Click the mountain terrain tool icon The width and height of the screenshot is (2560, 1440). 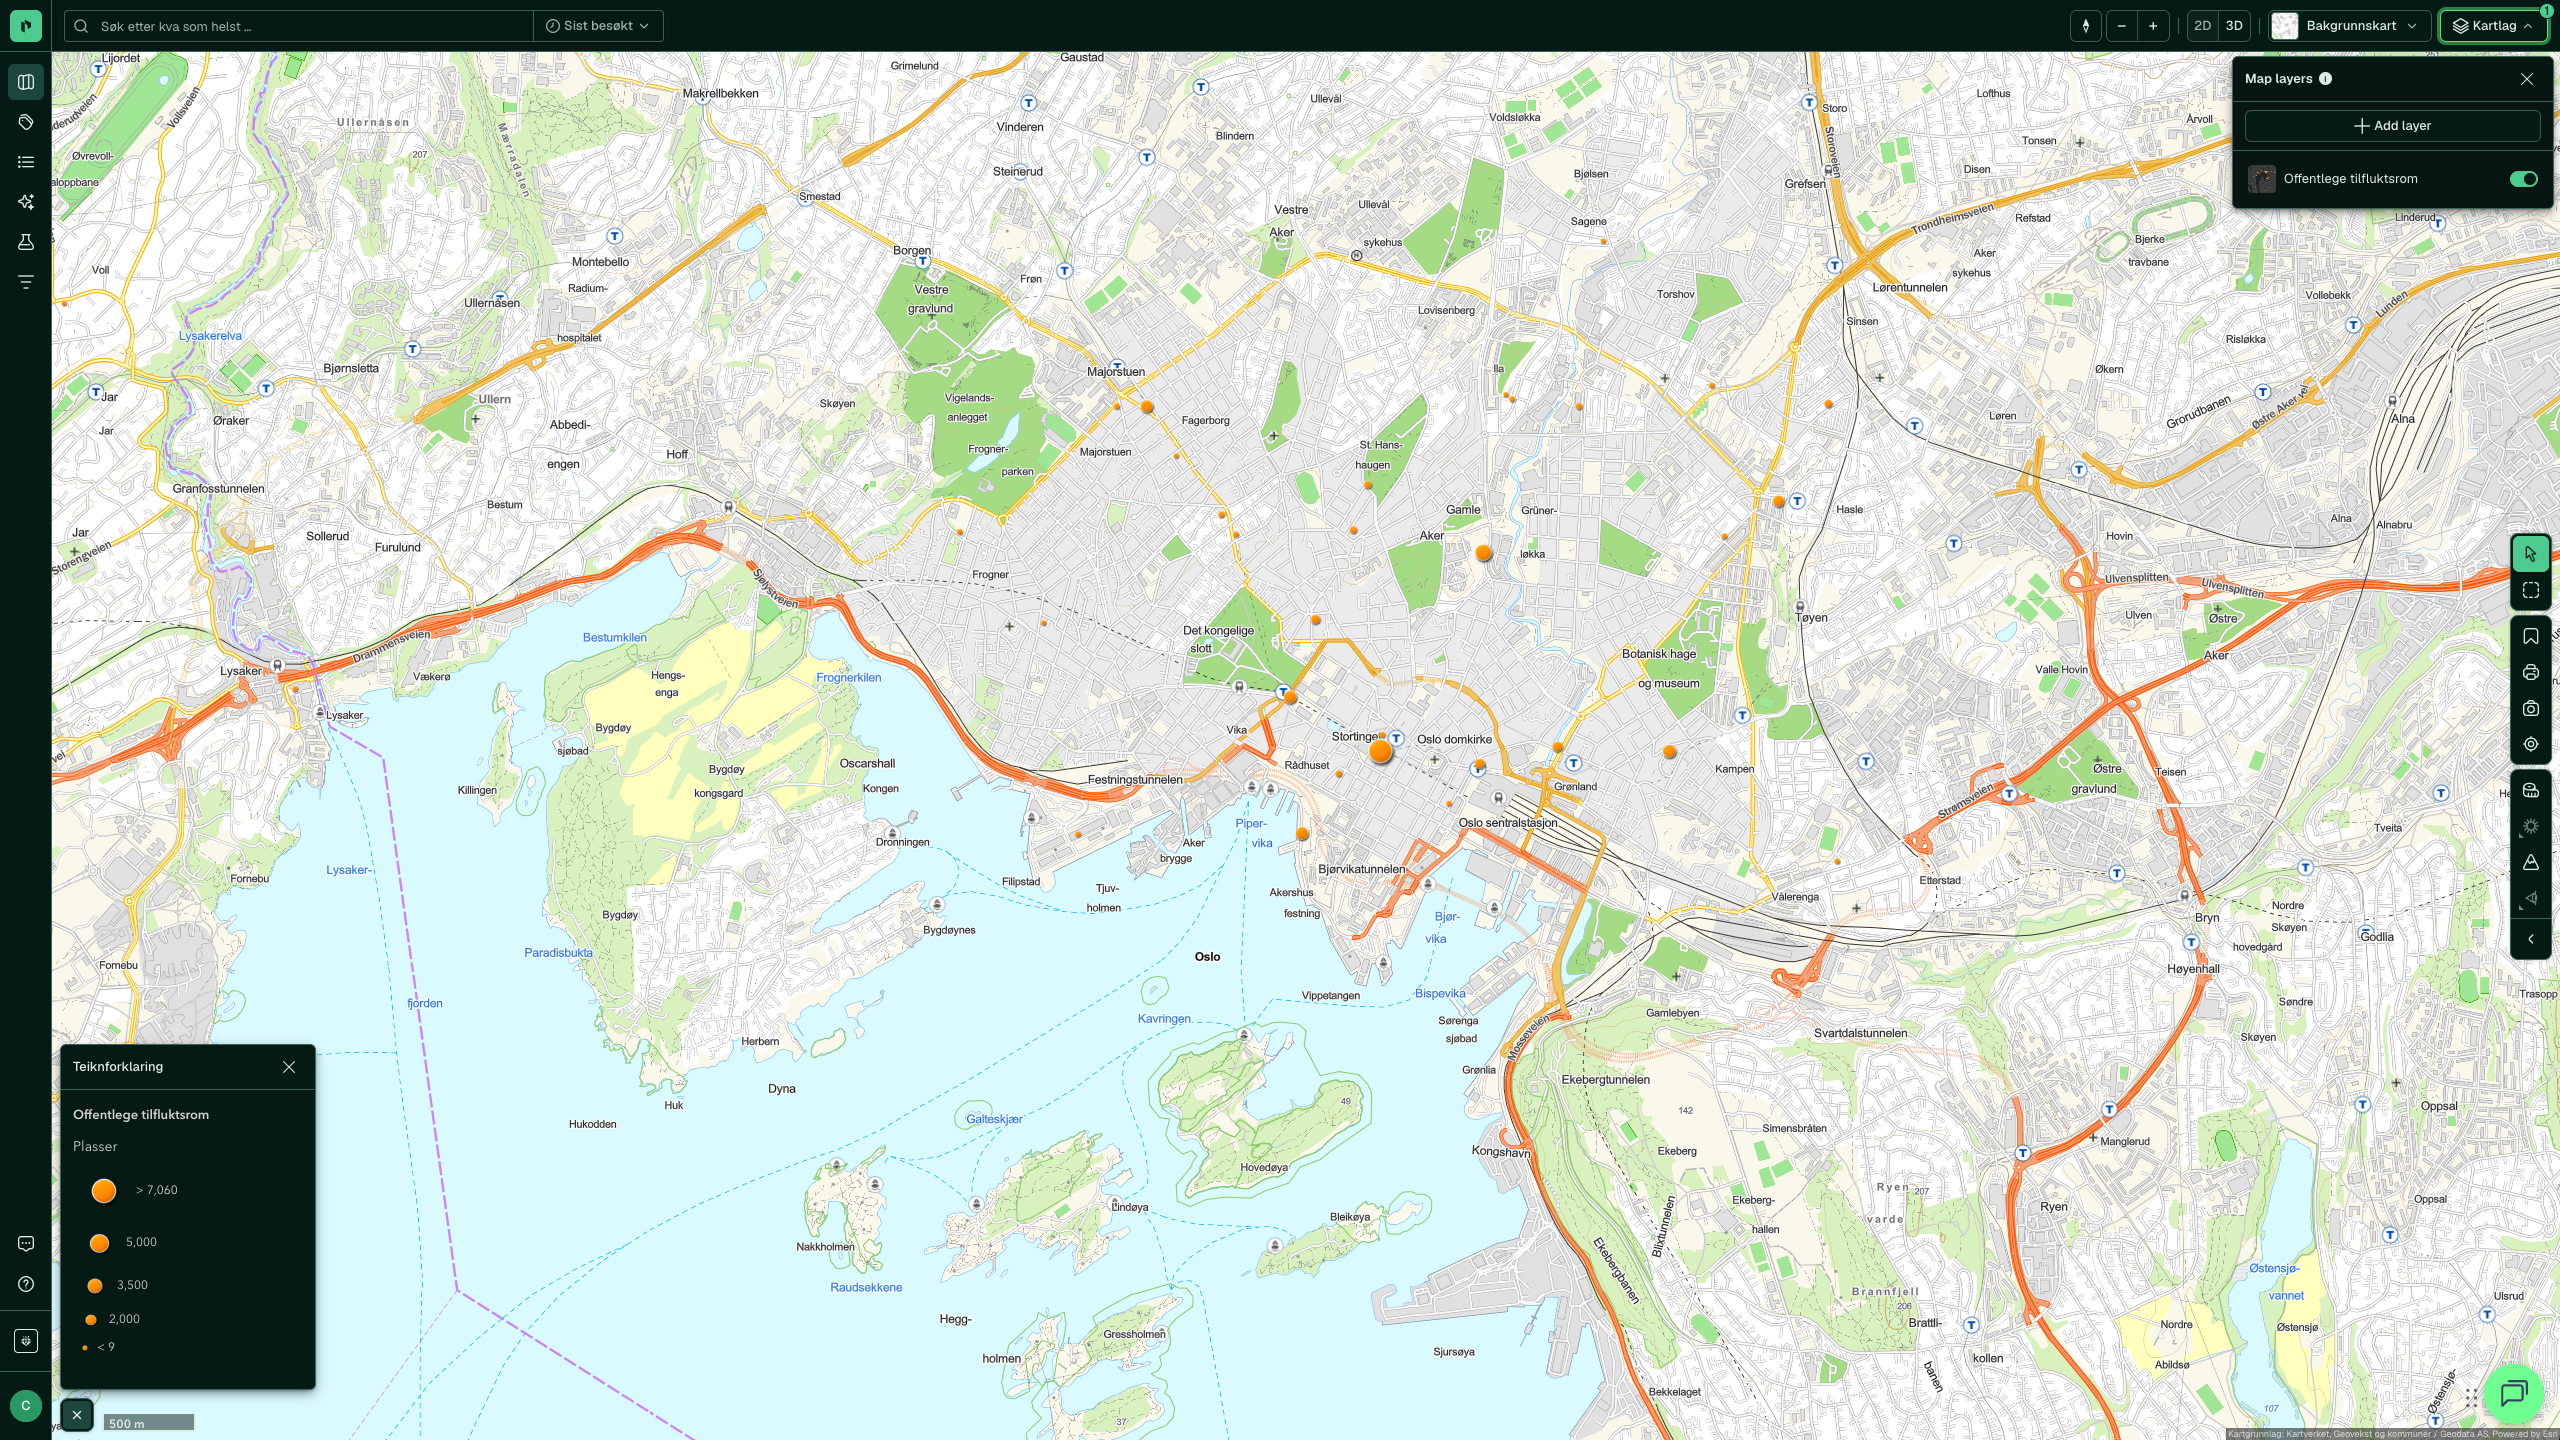[x=2531, y=863]
